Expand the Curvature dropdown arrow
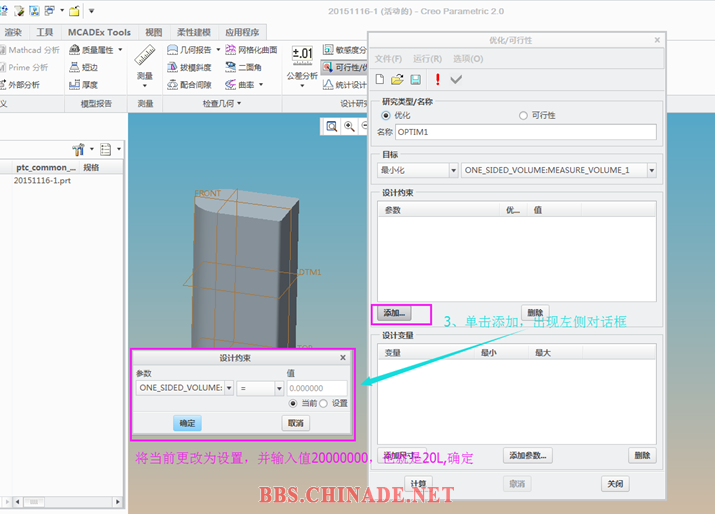Viewport: 715px width, 514px height. tap(261, 84)
